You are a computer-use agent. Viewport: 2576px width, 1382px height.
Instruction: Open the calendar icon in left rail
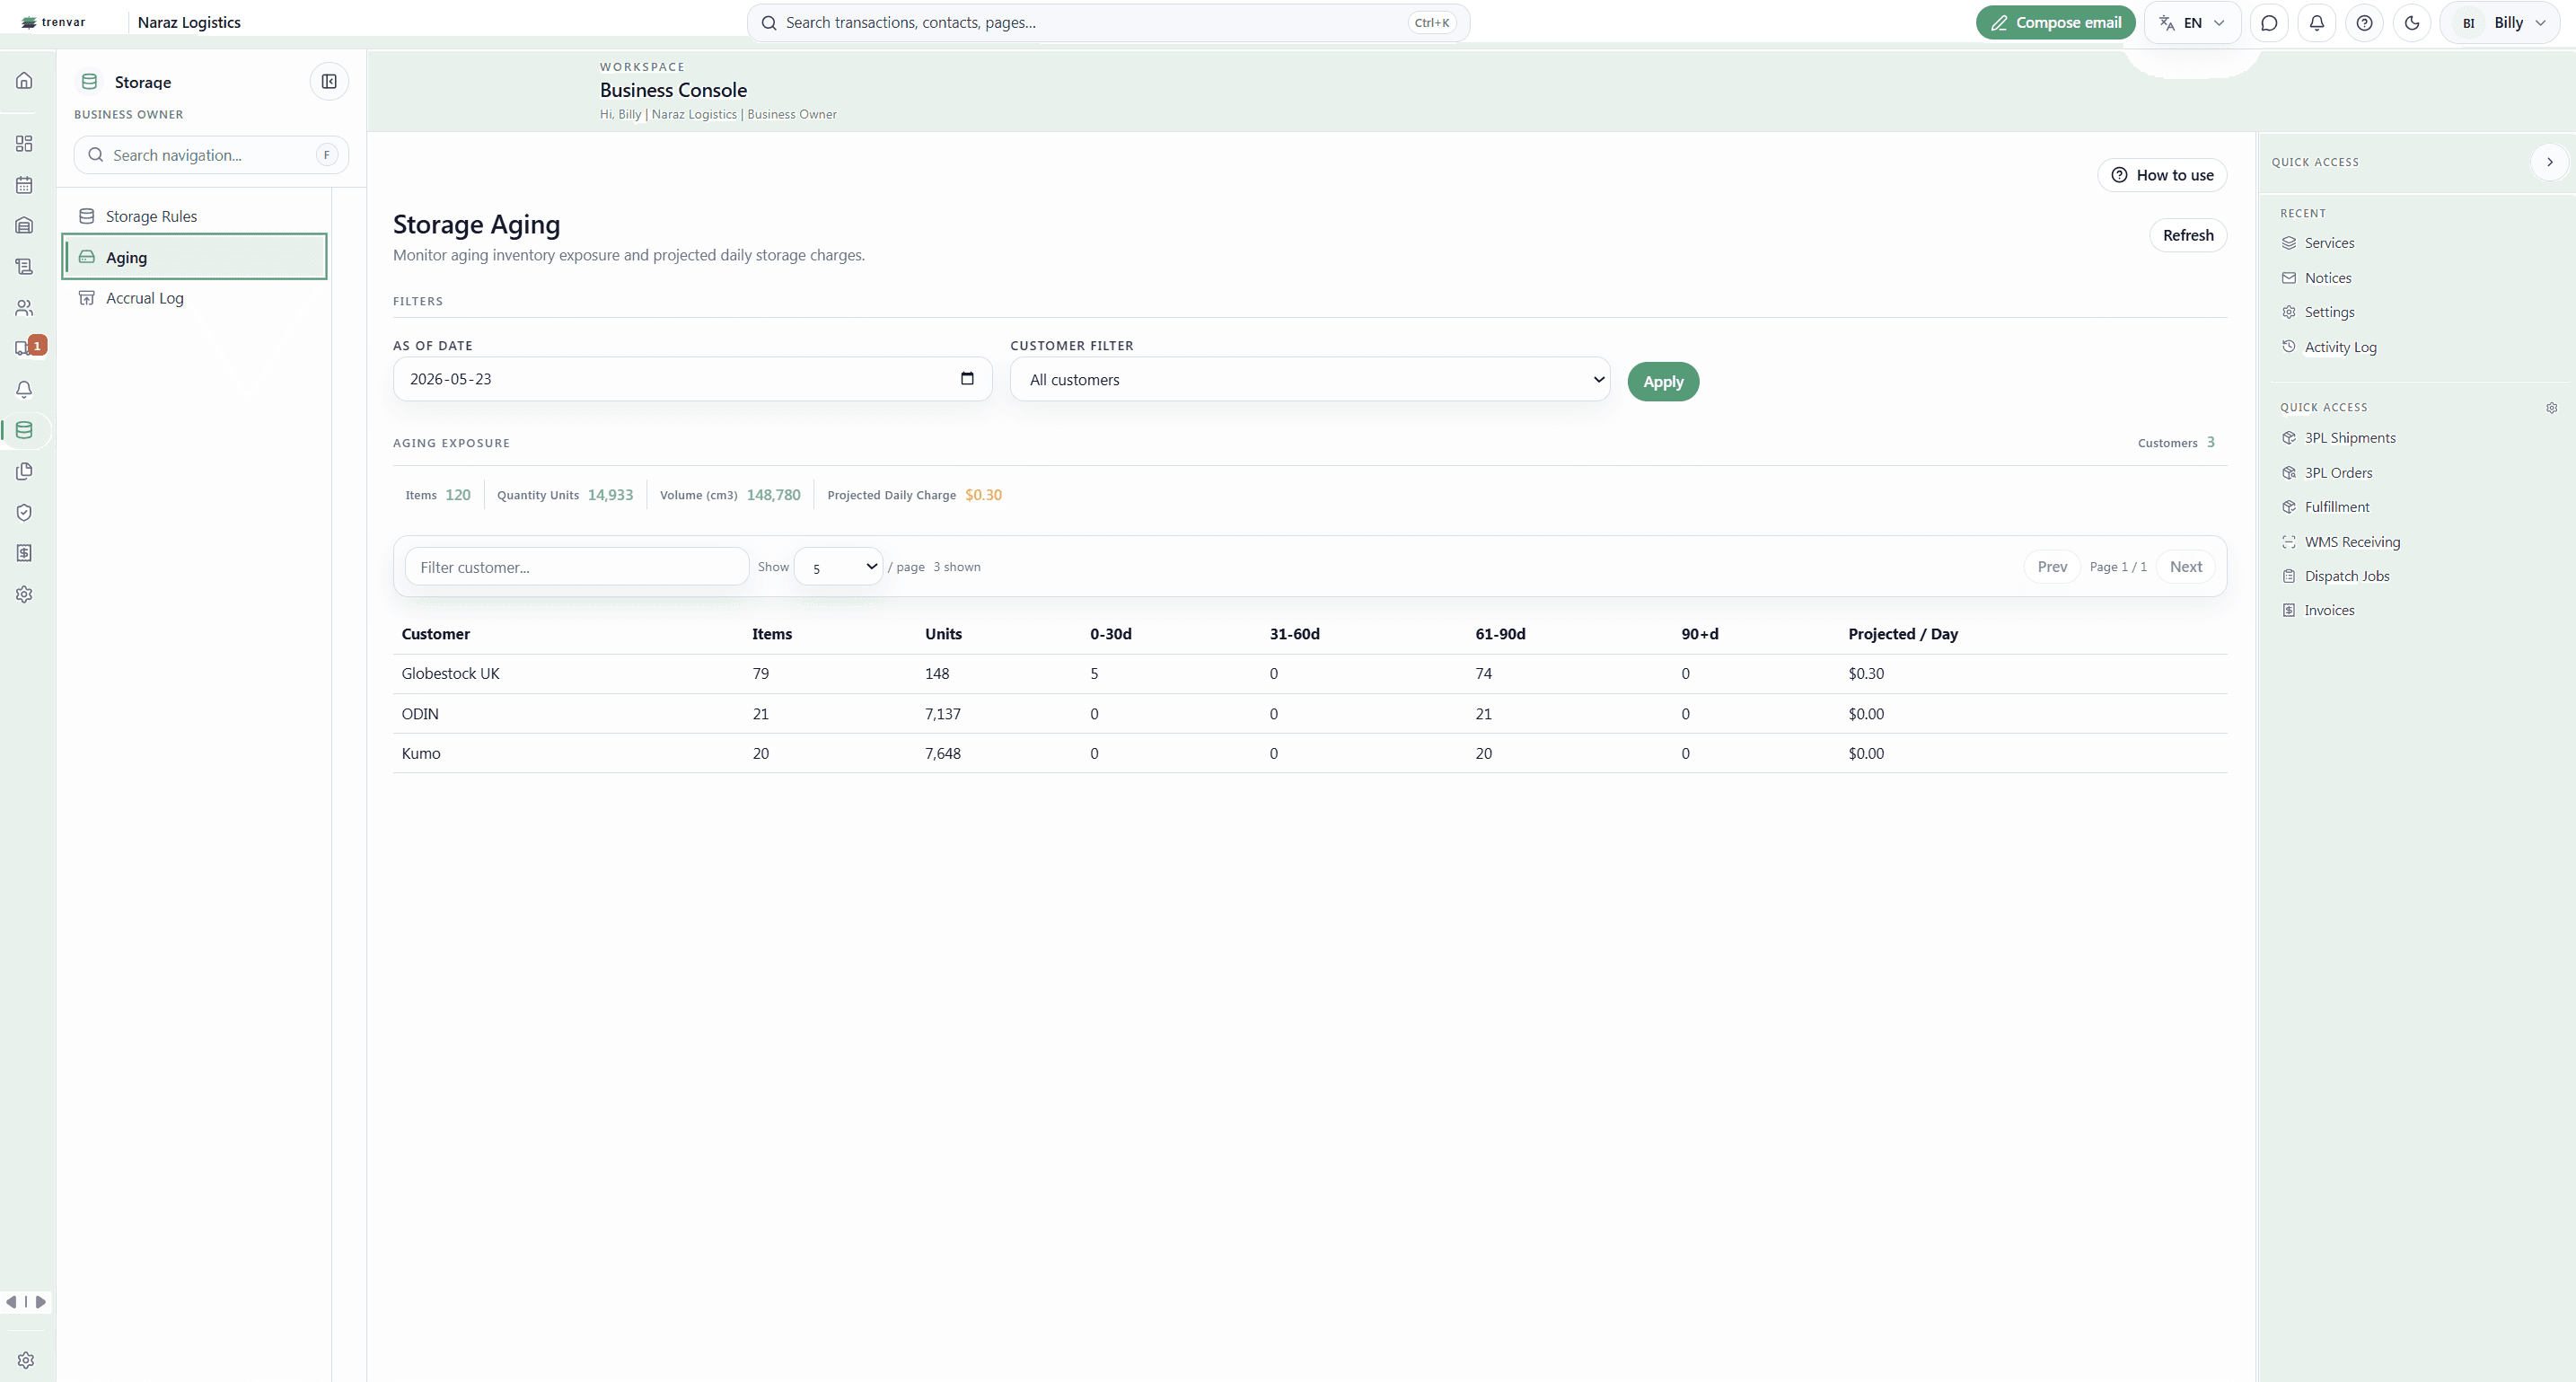(x=24, y=185)
